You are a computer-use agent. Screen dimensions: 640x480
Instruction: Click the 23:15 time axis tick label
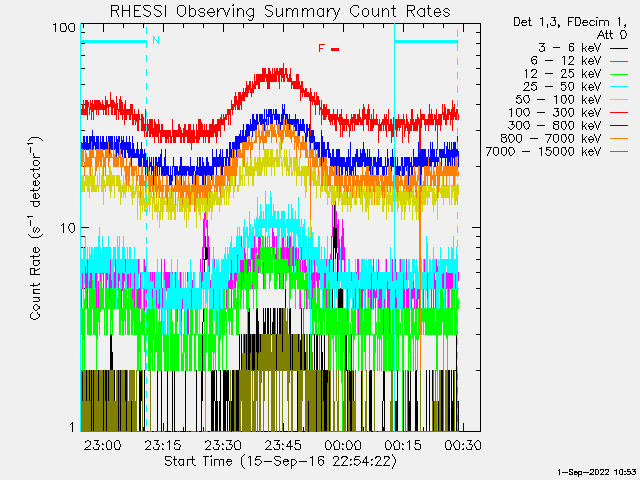pos(163,445)
